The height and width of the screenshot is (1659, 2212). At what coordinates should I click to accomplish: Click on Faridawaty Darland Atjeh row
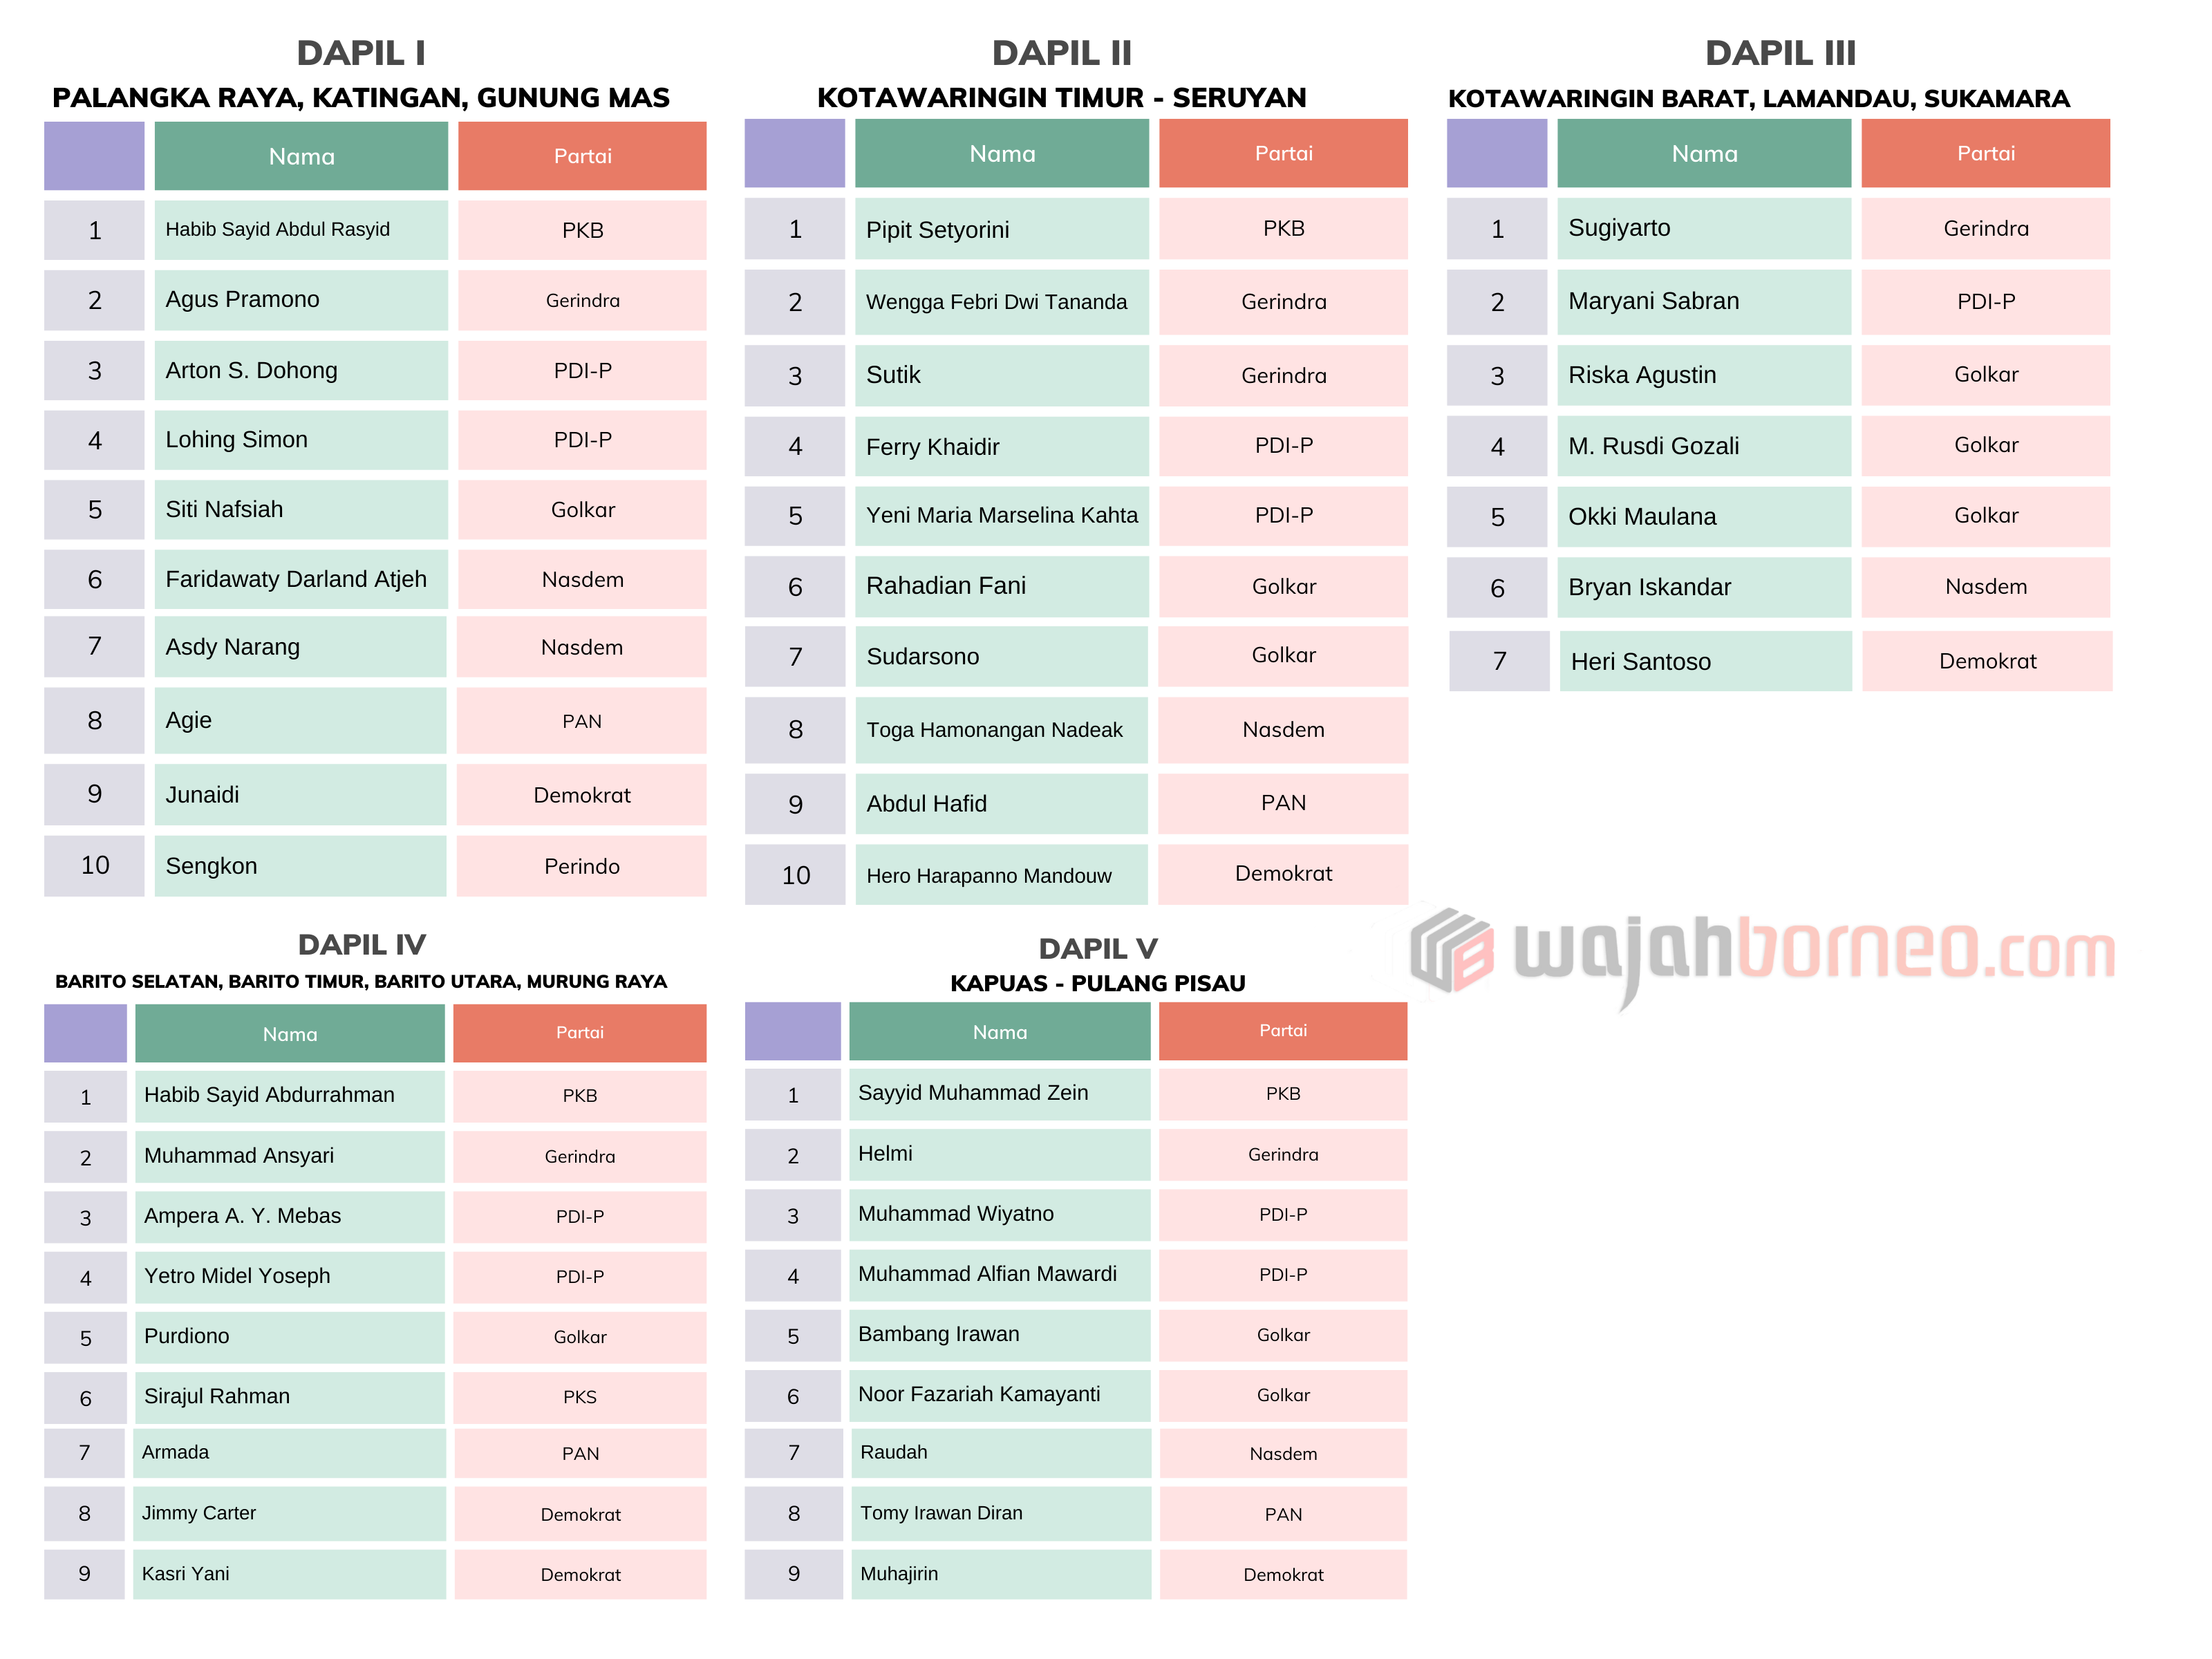(x=296, y=579)
